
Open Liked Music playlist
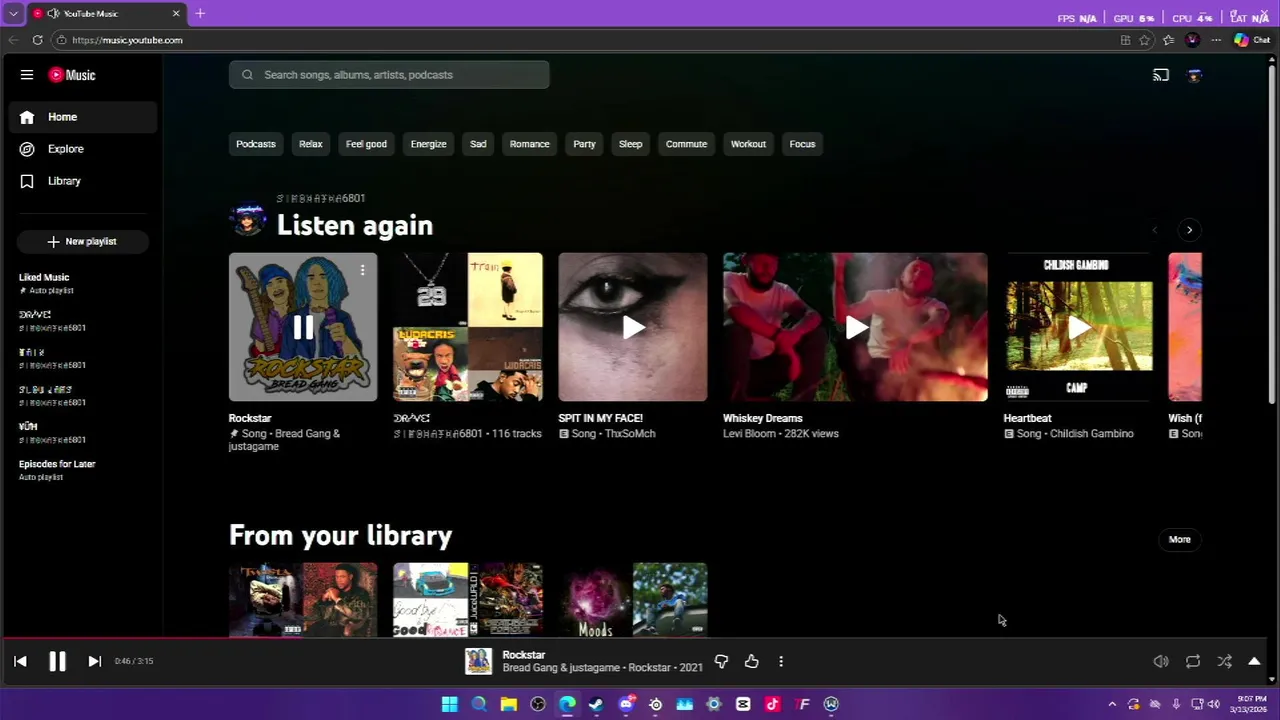pyautogui.click(x=84, y=283)
